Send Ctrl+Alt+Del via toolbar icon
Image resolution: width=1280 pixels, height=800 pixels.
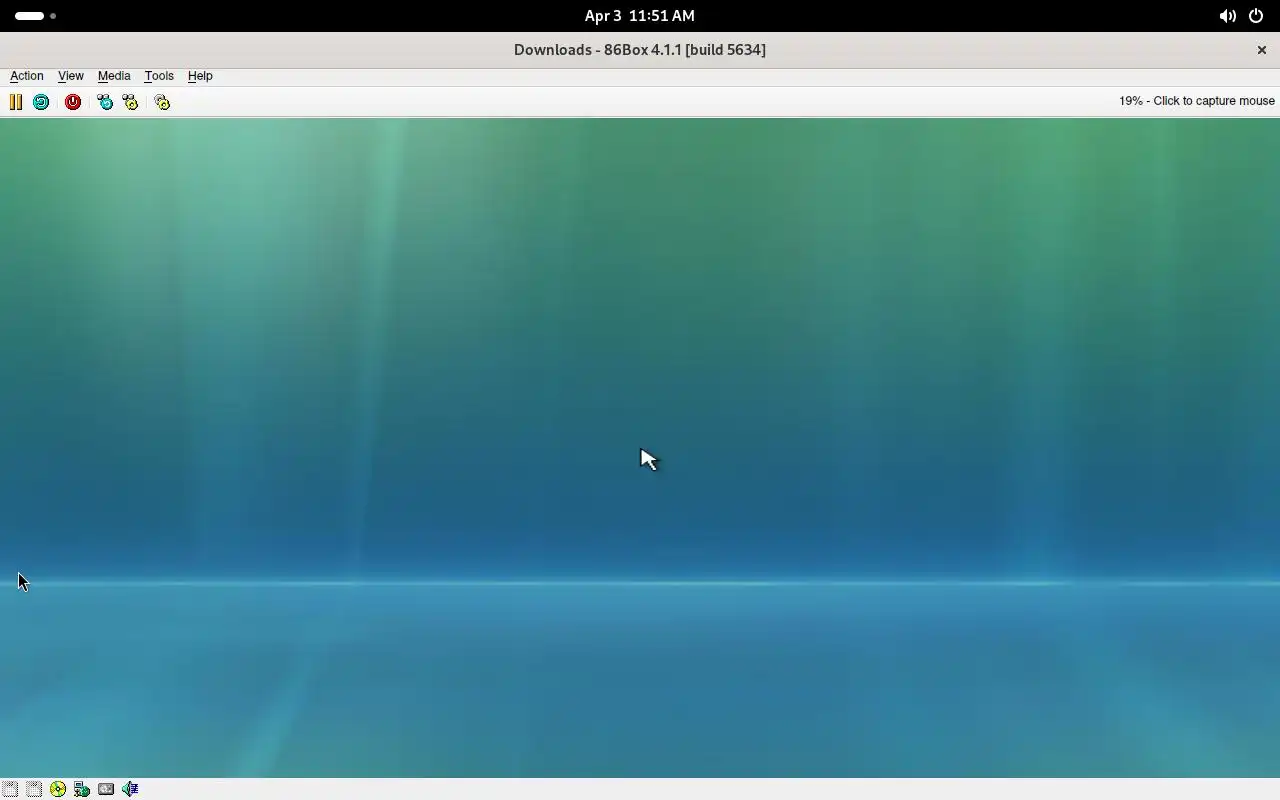click(x=105, y=102)
